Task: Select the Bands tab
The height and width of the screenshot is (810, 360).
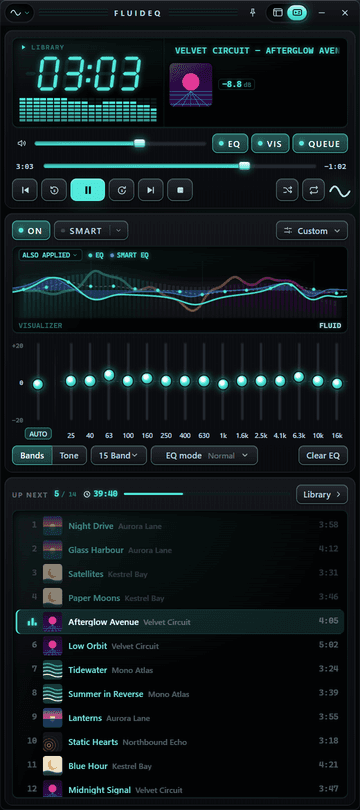Action: pos(33,456)
